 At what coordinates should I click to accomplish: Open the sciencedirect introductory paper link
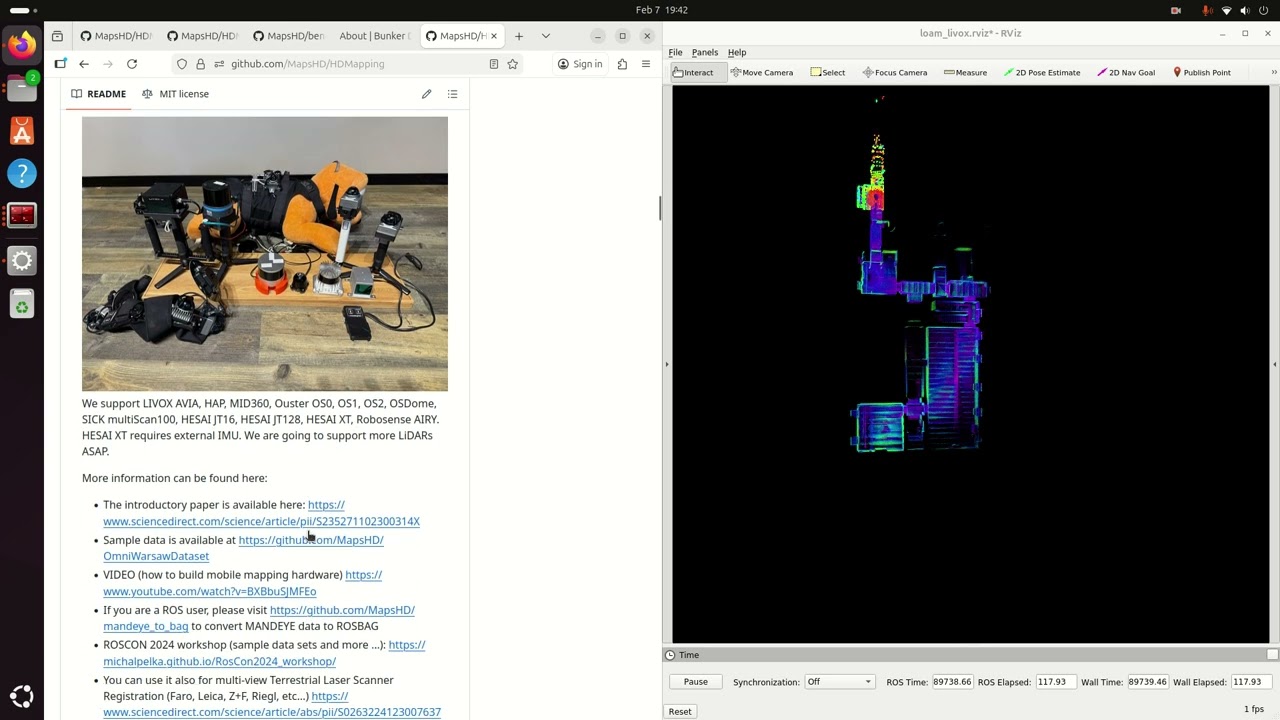tap(261, 513)
